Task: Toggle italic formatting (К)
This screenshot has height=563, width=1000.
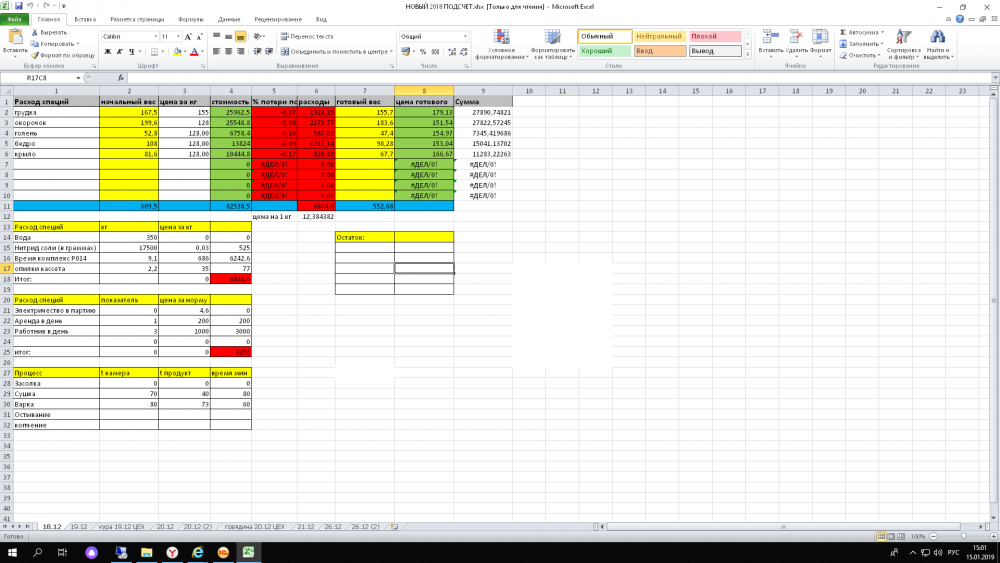Action: (x=118, y=51)
